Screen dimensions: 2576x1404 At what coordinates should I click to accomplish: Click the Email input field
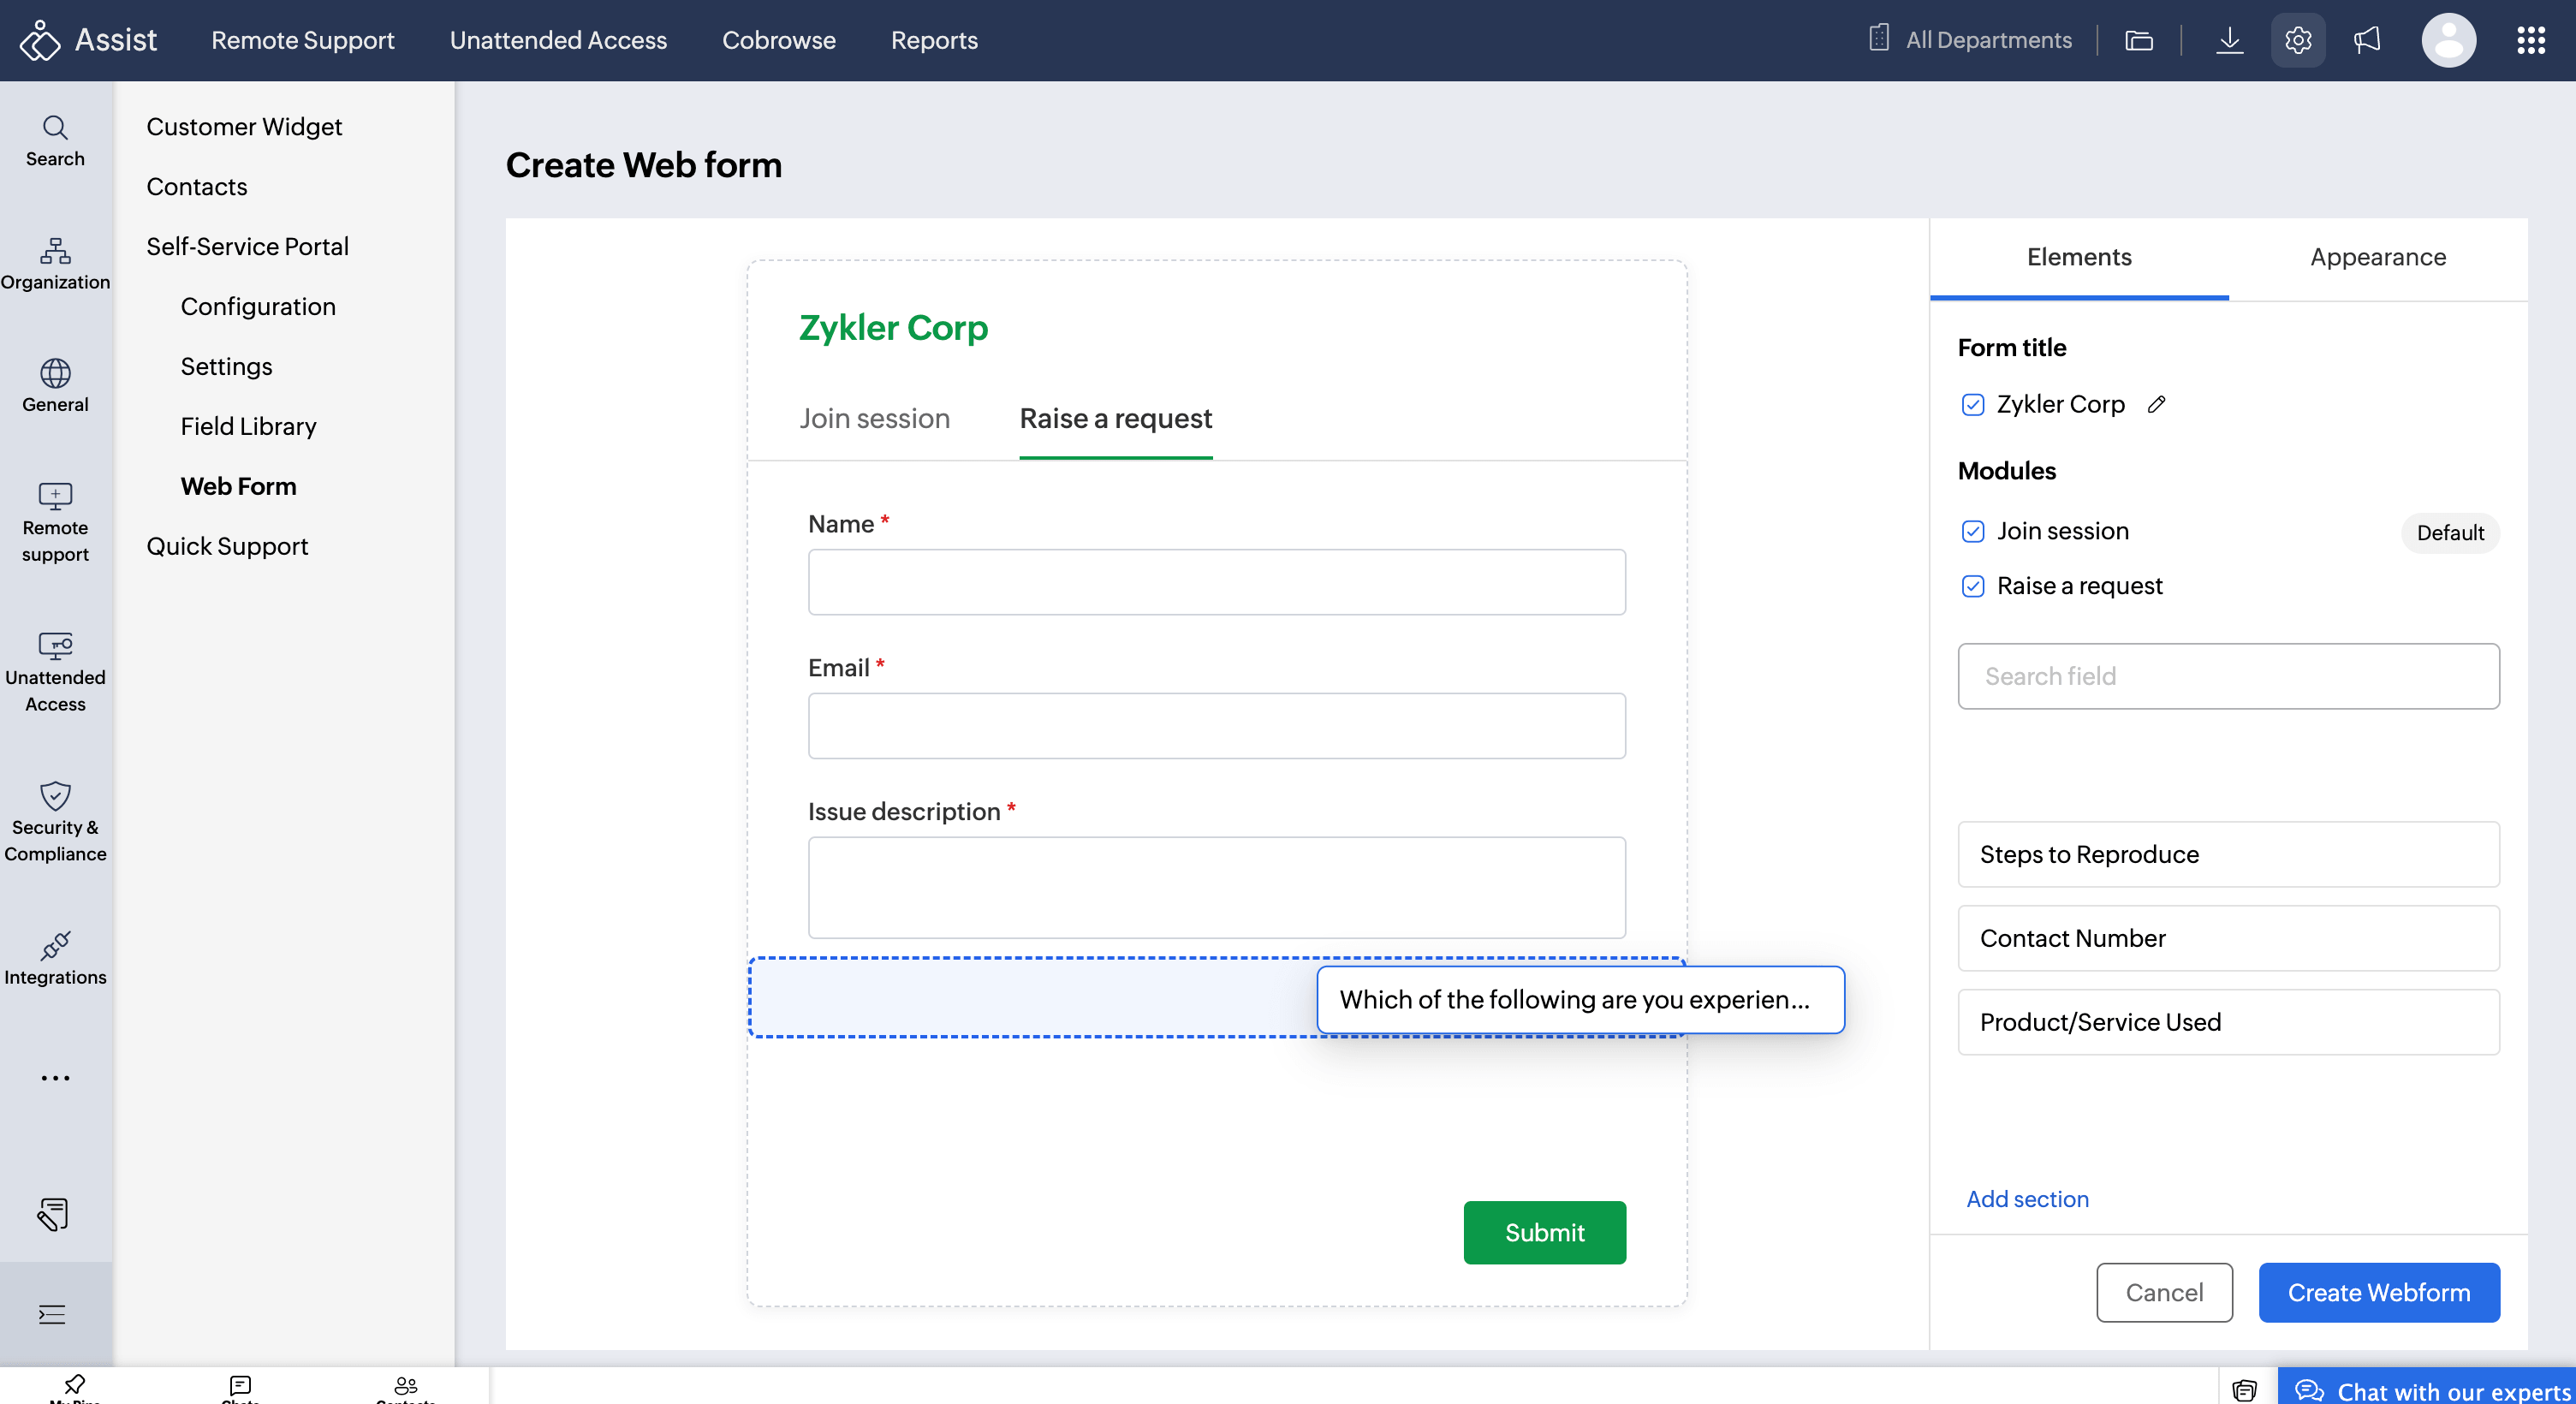coord(1216,726)
